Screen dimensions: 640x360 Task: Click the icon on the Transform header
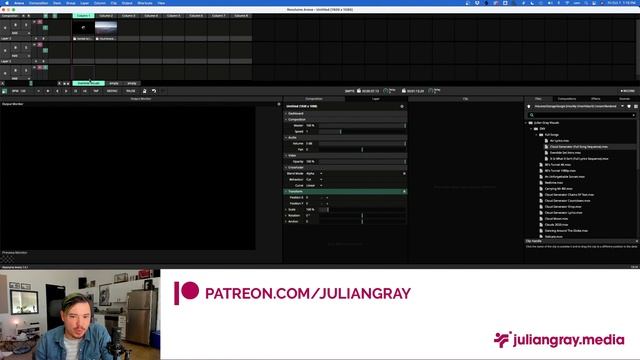[404, 191]
